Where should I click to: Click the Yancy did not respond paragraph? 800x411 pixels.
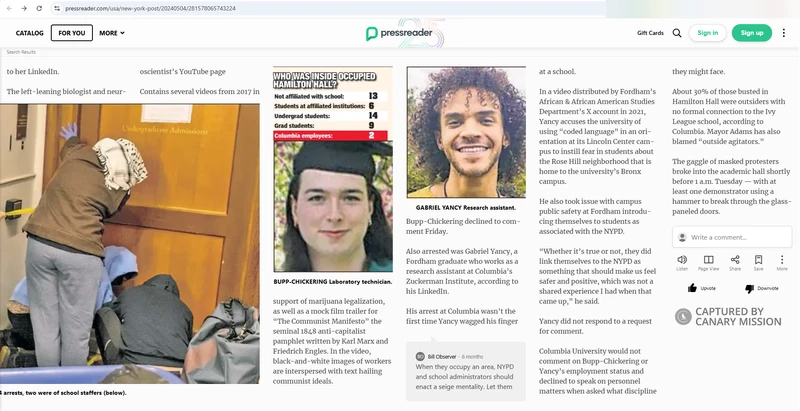pyautogui.click(x=595, y=326)
